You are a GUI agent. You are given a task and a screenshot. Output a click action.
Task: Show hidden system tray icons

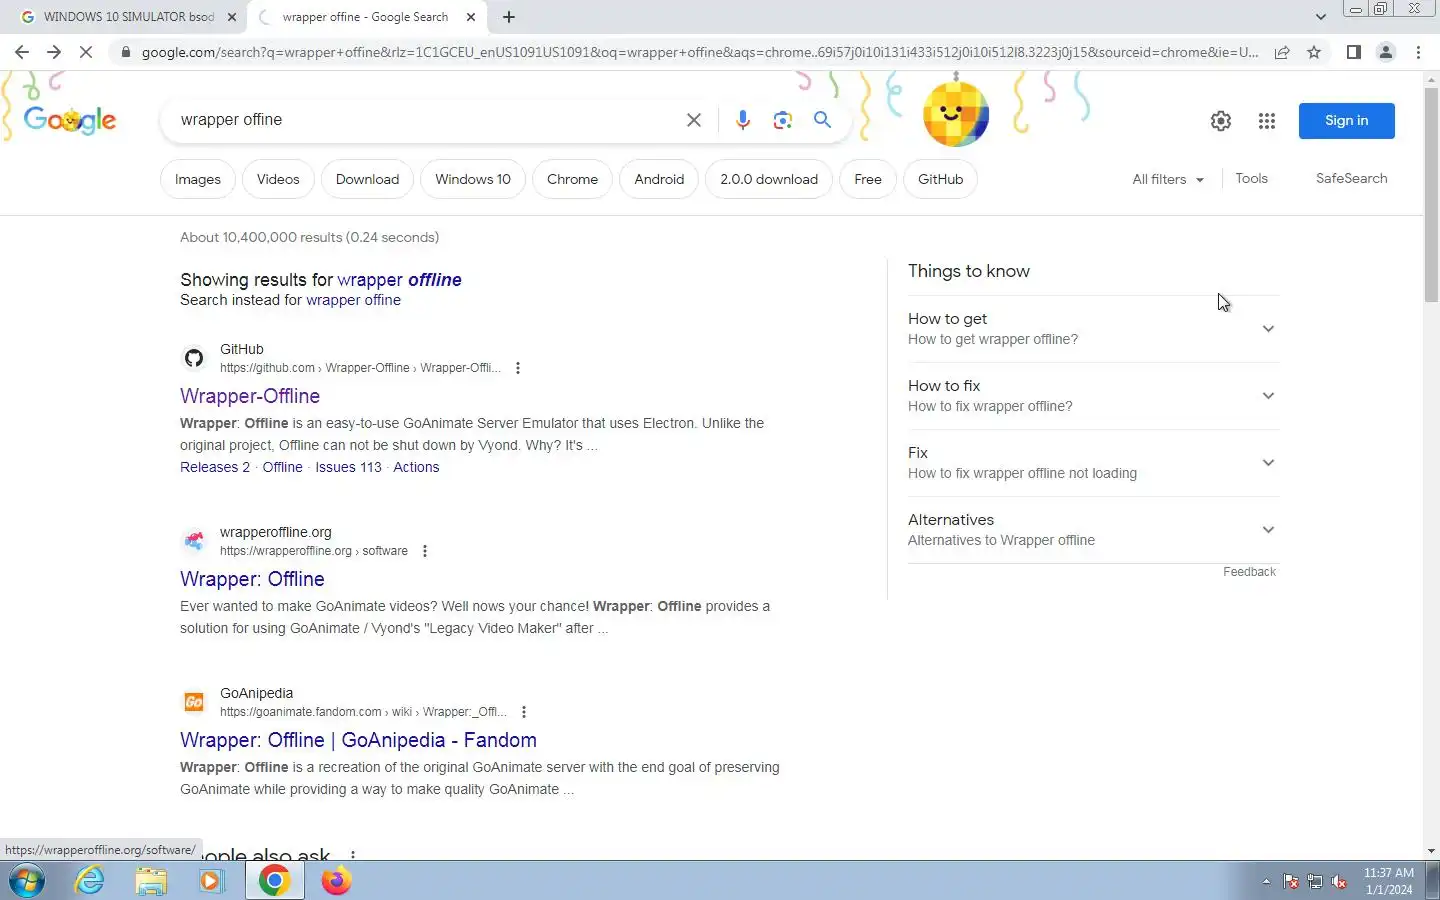pyautogui.click(x=1266, y=882)
